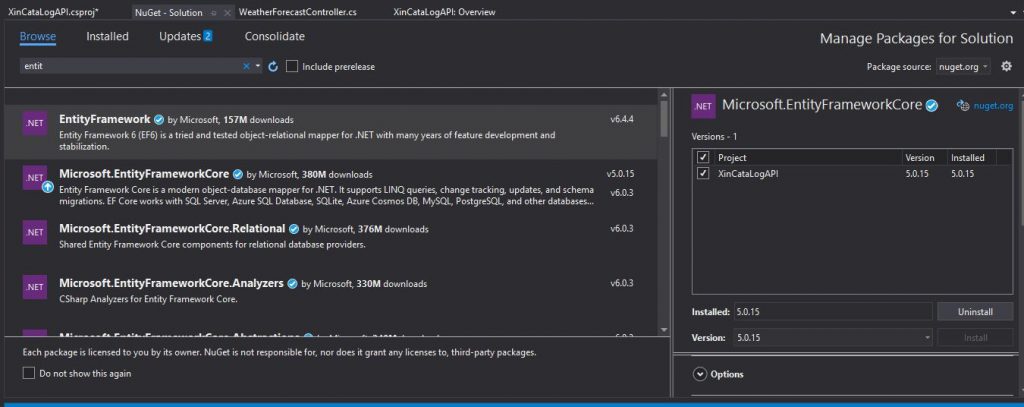Select Microsoft.EntityFrameworkCore.Analyzers package title

click(x=171, y=284)
